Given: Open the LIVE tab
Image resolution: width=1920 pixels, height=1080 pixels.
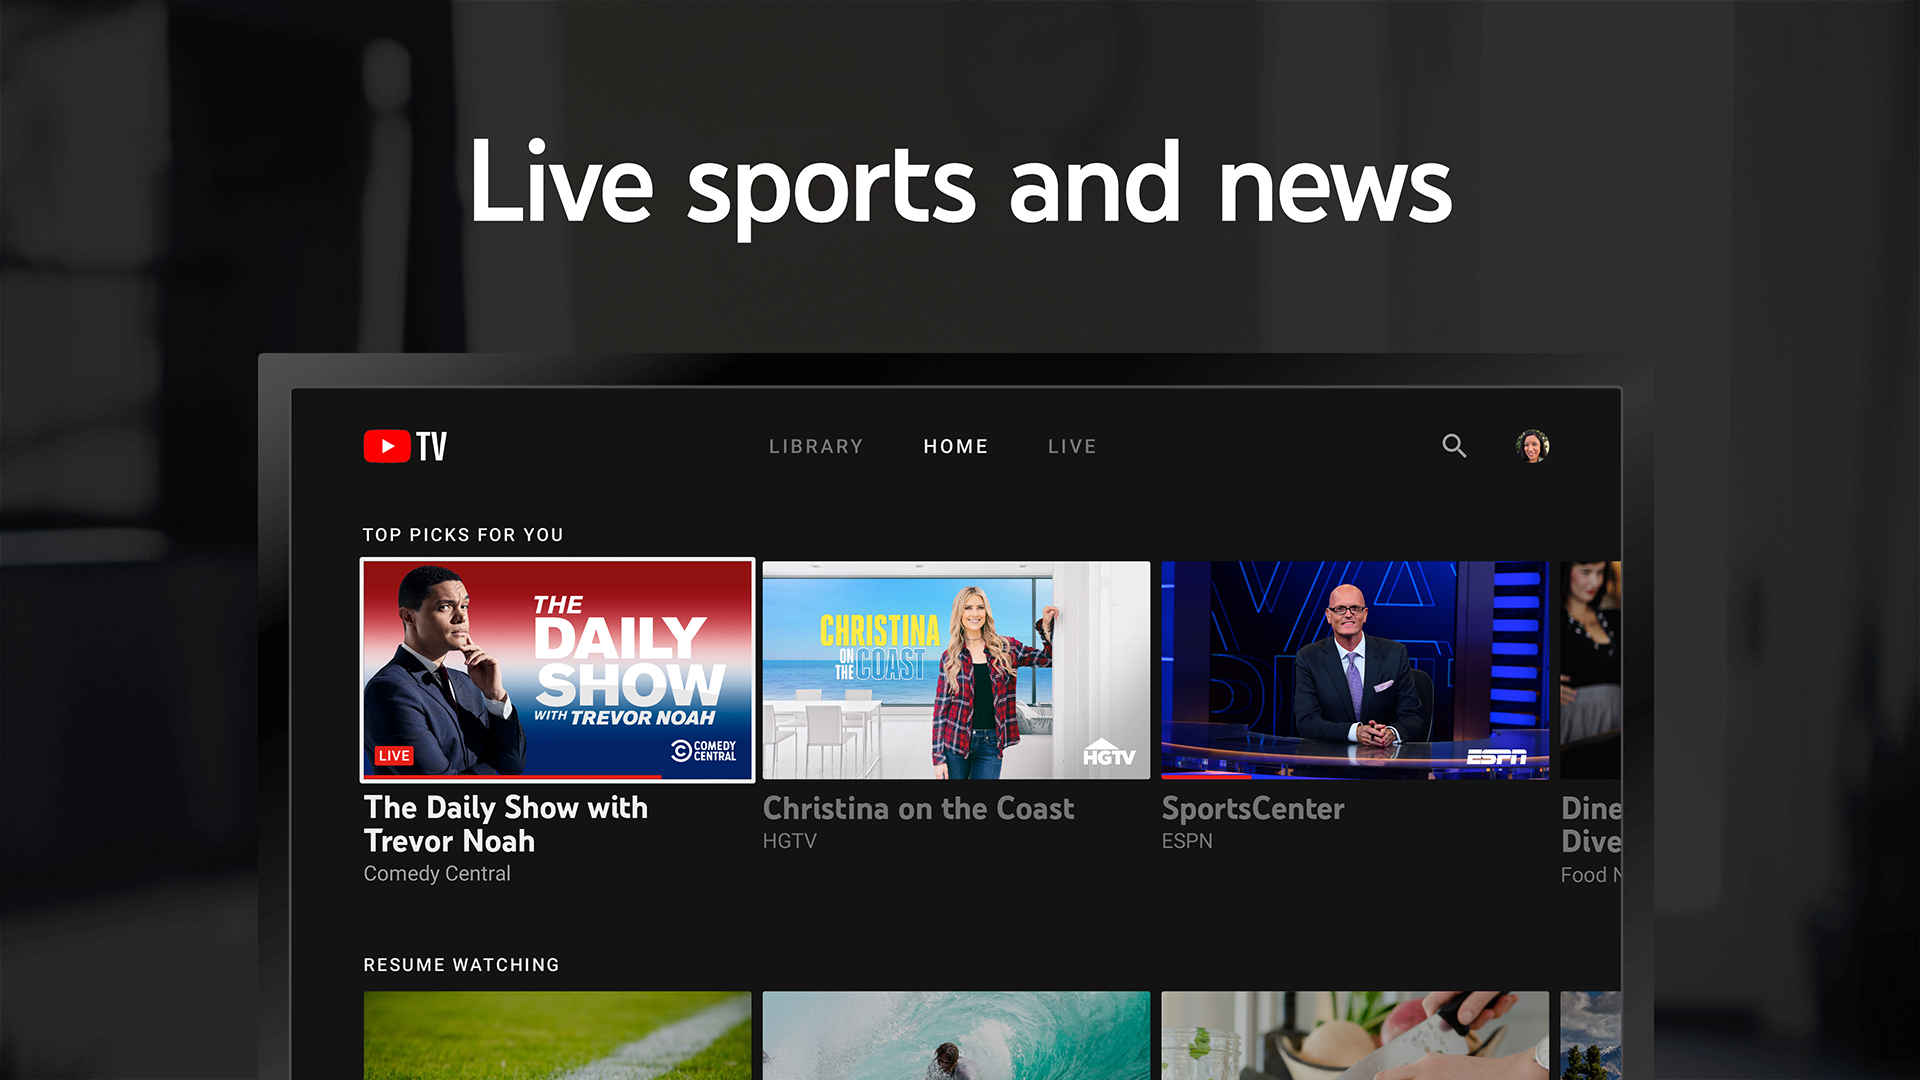Looking at the screenshot, I should click(x=1072, y=446).
